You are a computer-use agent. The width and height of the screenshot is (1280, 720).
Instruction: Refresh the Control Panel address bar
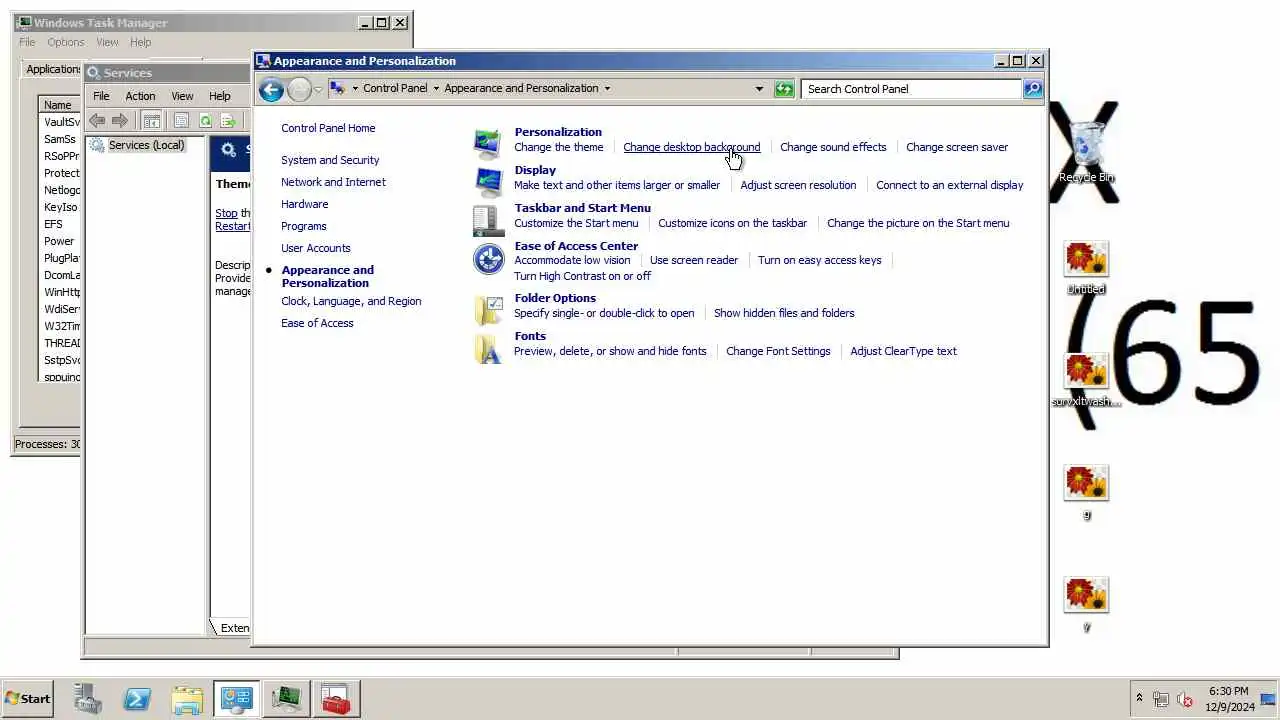point(784,89)
